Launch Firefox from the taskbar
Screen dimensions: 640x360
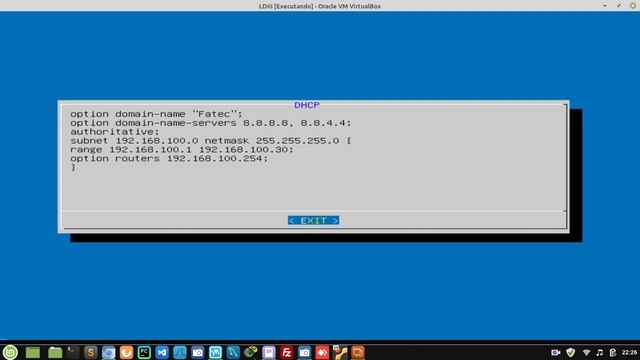pyautogui.click(x=127, y=352)
